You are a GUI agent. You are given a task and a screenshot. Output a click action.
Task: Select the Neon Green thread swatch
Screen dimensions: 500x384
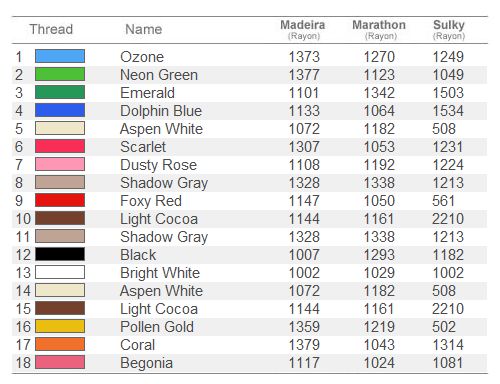coord(60,74)
